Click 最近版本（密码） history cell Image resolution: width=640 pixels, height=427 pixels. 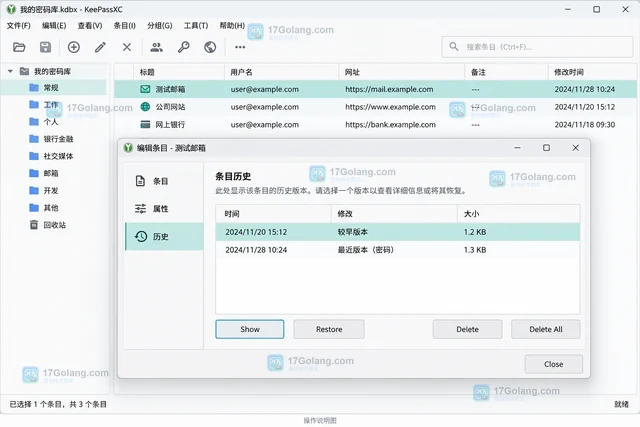pos(366,250)
